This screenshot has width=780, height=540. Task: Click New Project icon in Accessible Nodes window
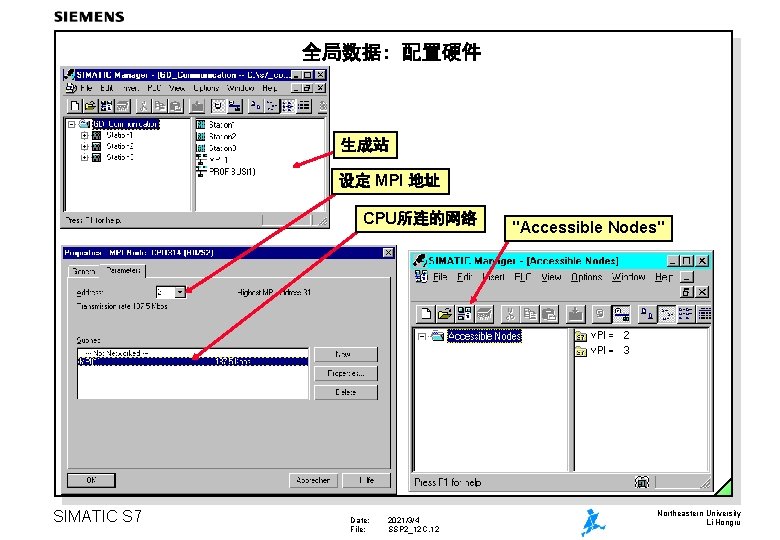[426, 313]
